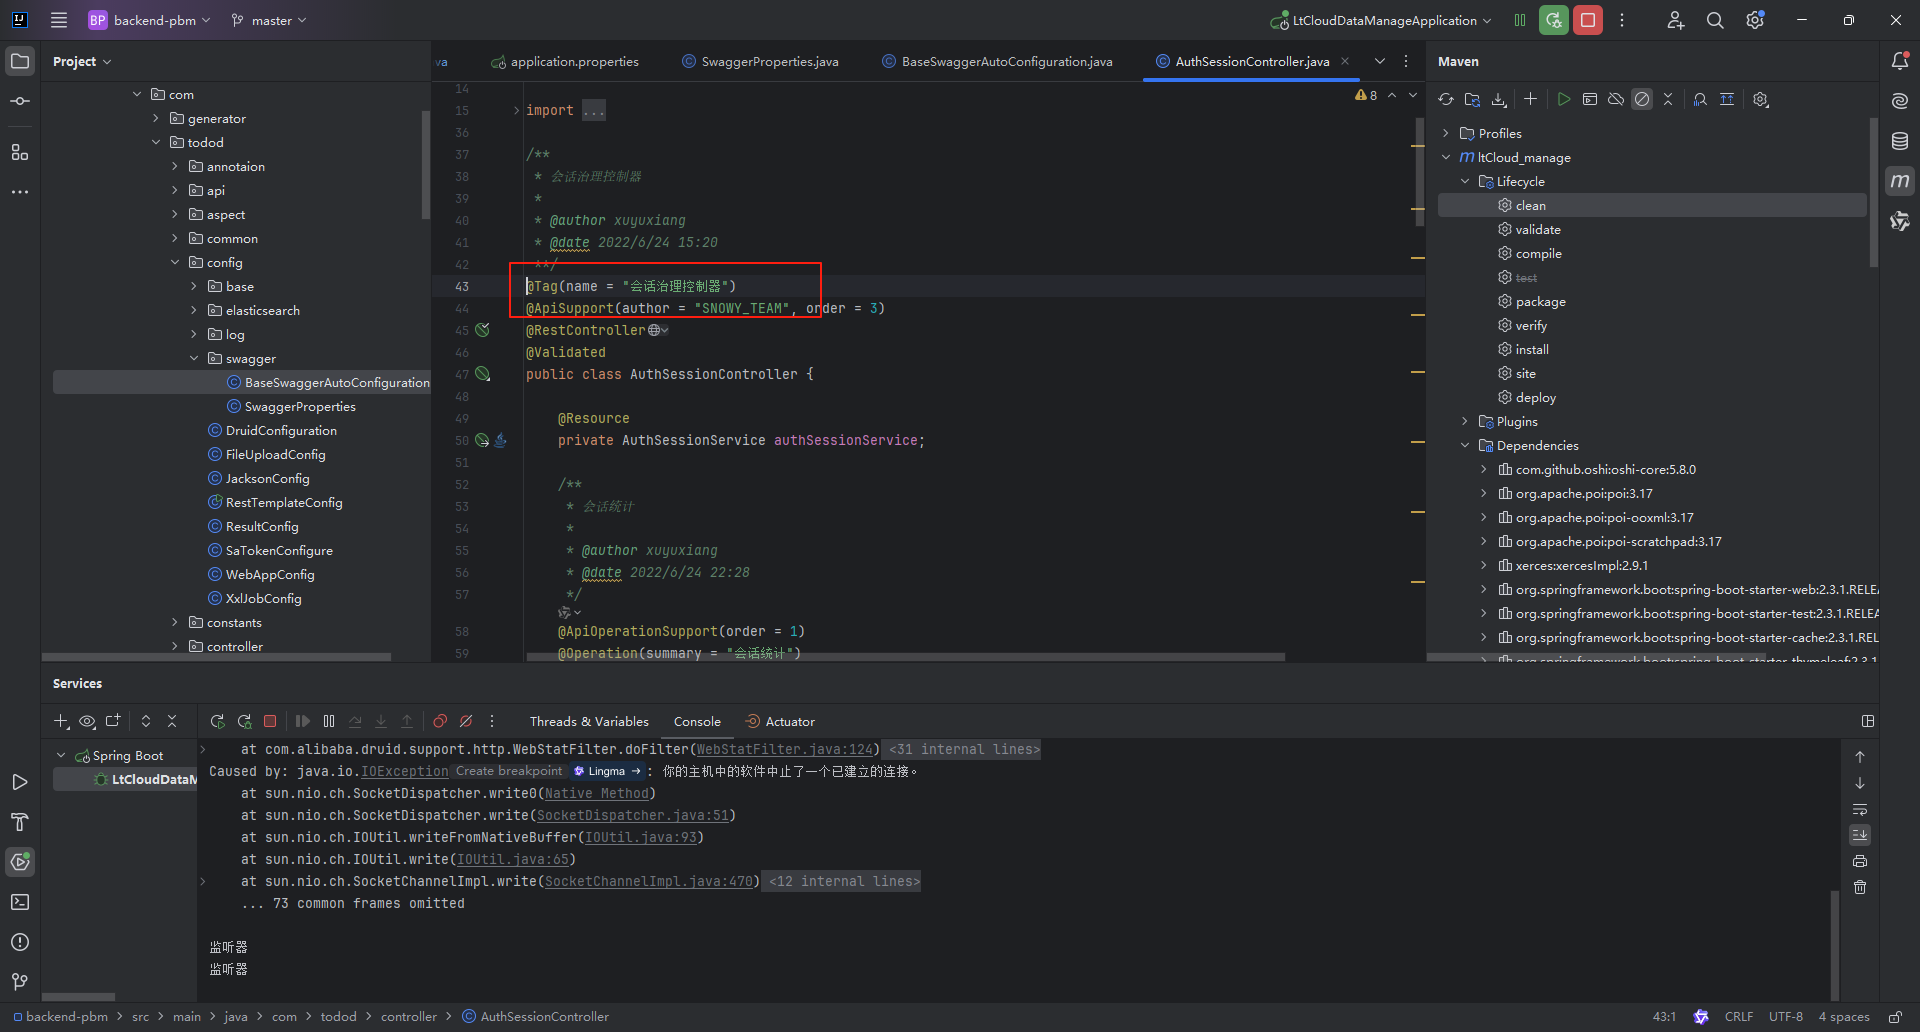
Task: Toggle Maven offline mode
Action: (1616, 99)
